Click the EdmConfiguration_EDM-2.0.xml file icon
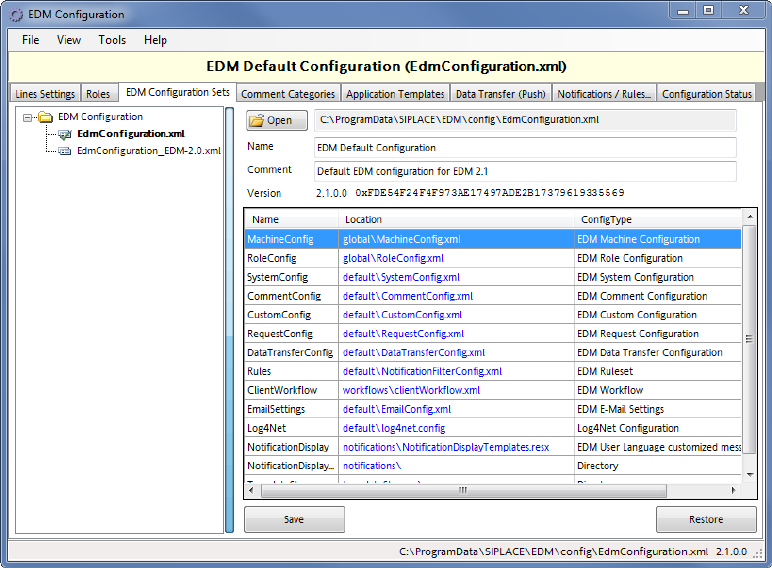This screenshot has width=772, height=568. (x=65, y=151)
